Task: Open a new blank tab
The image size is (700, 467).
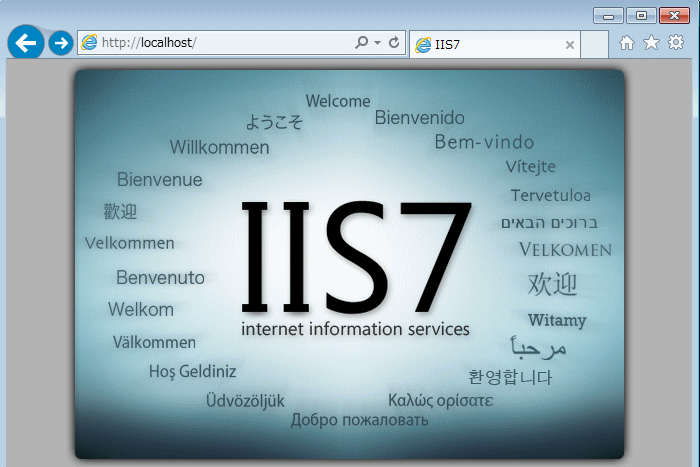Action: coord(594,44)
